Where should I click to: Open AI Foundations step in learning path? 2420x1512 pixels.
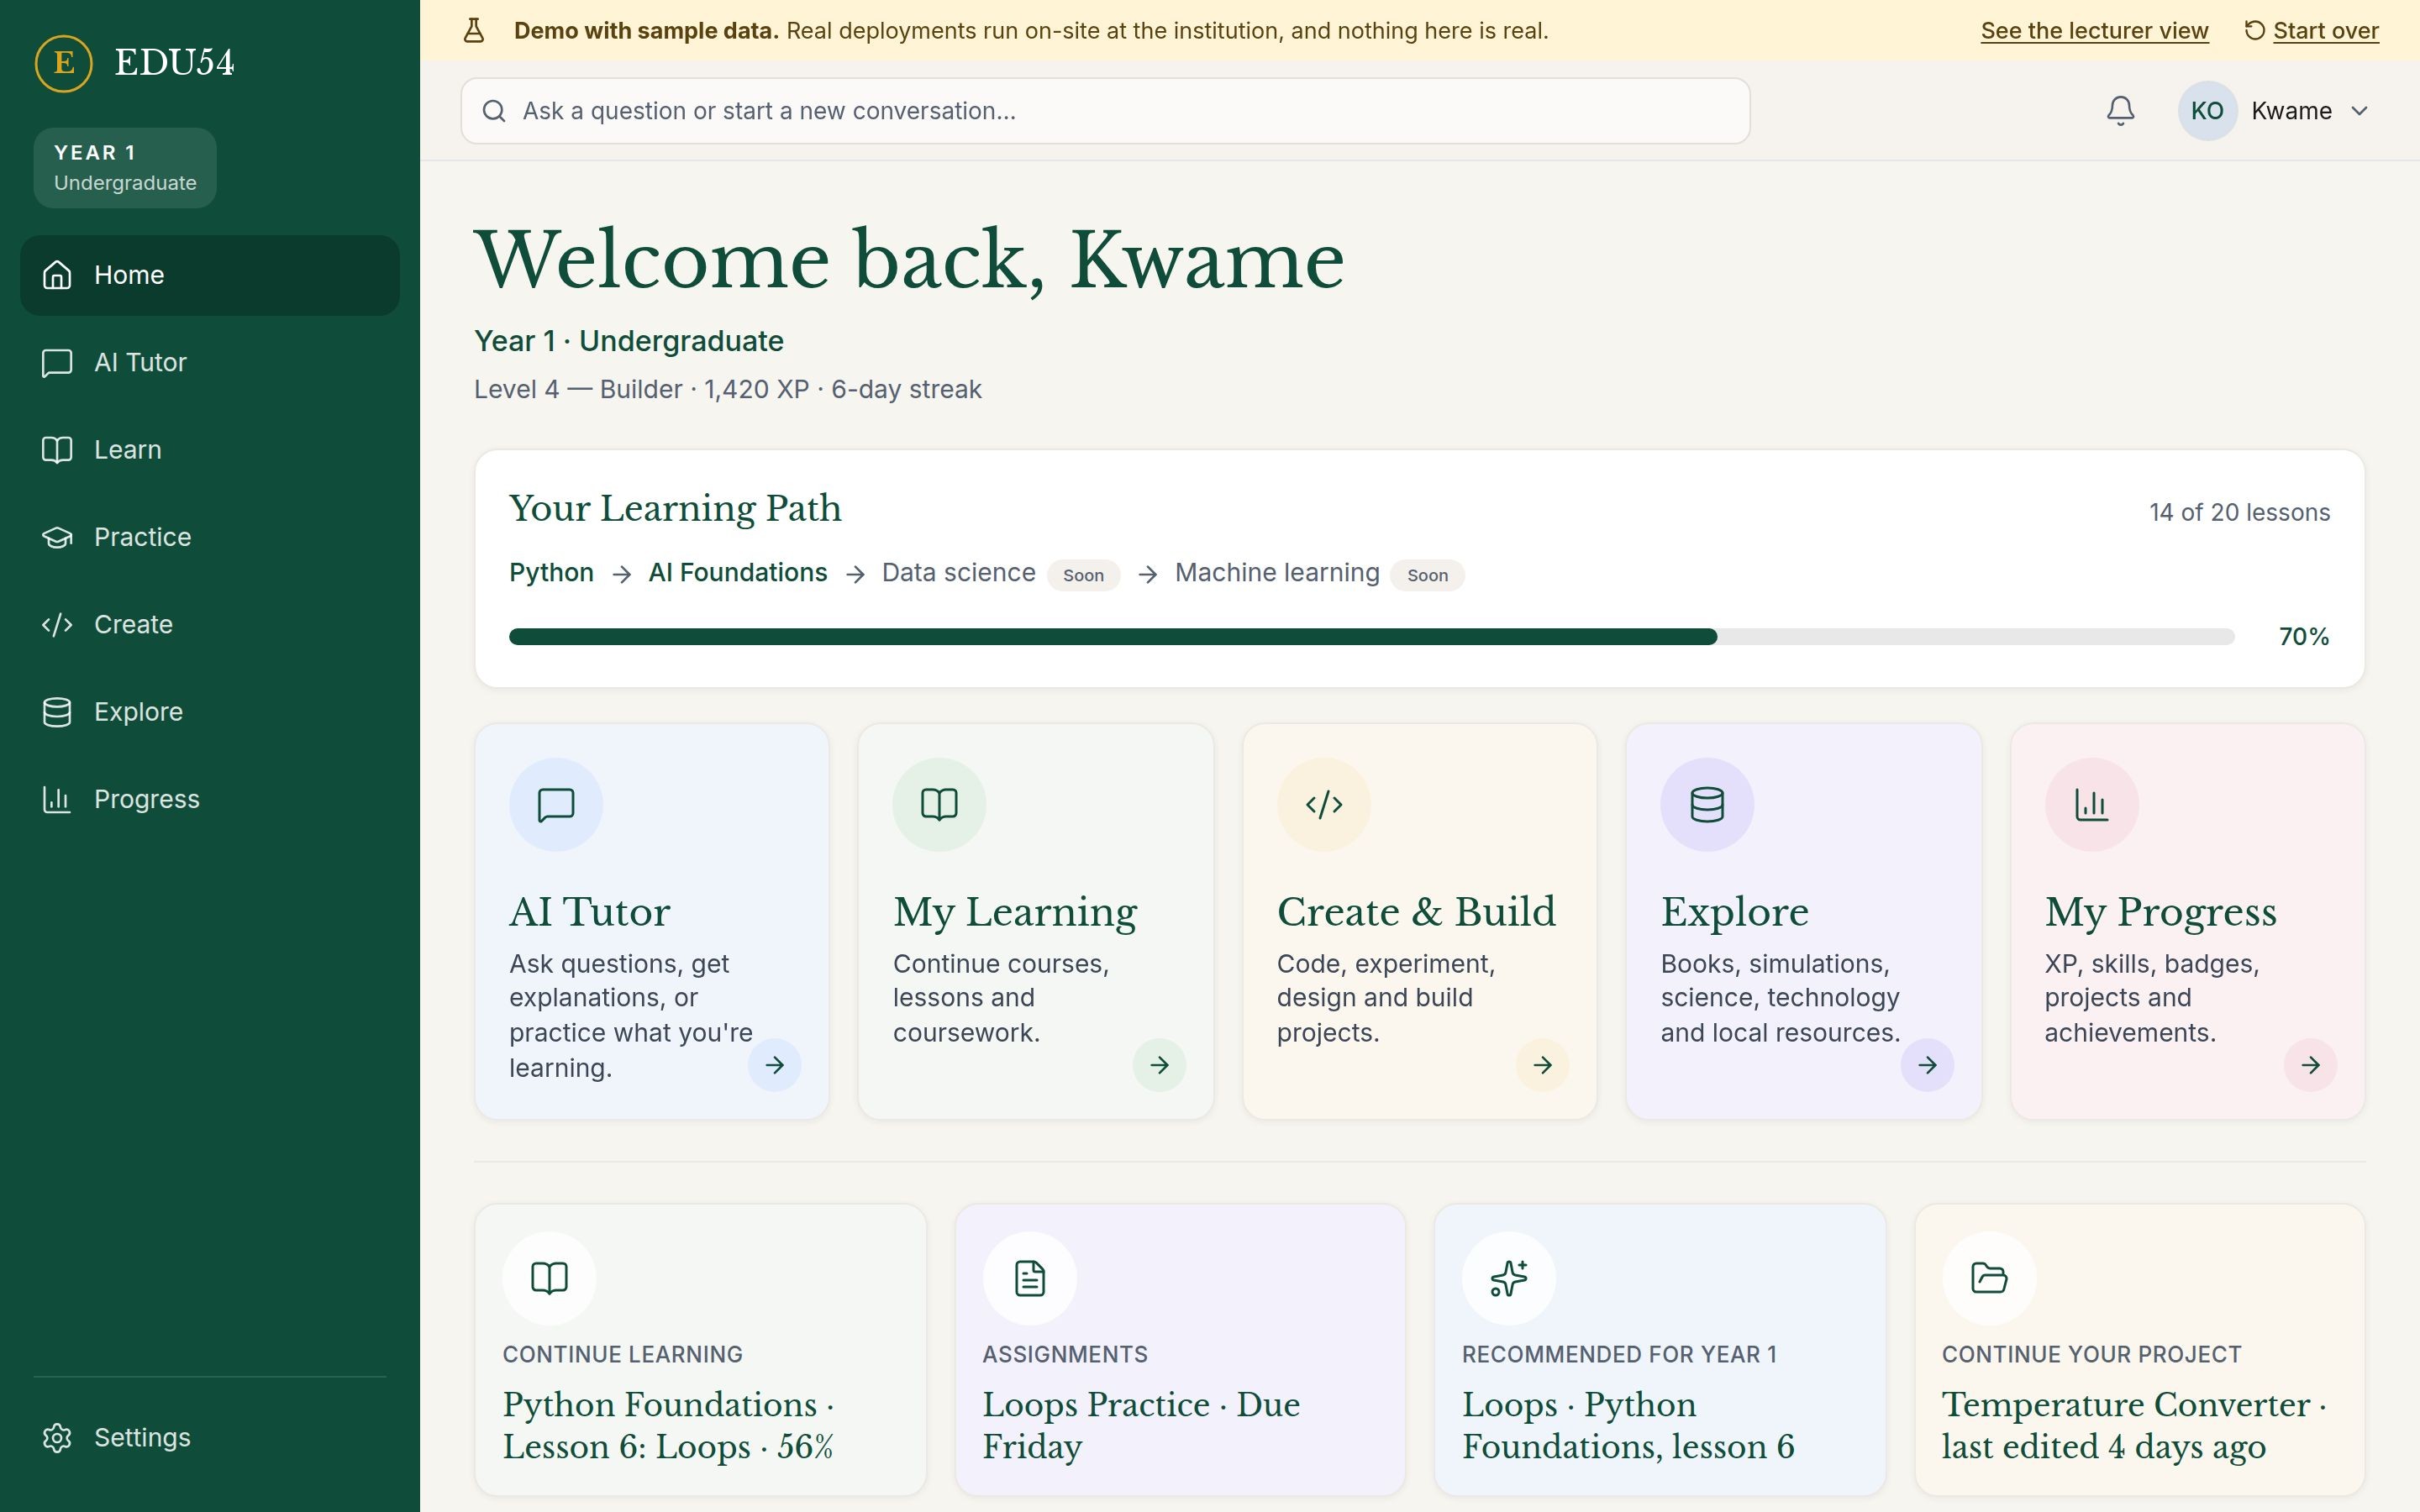(738, 573)
